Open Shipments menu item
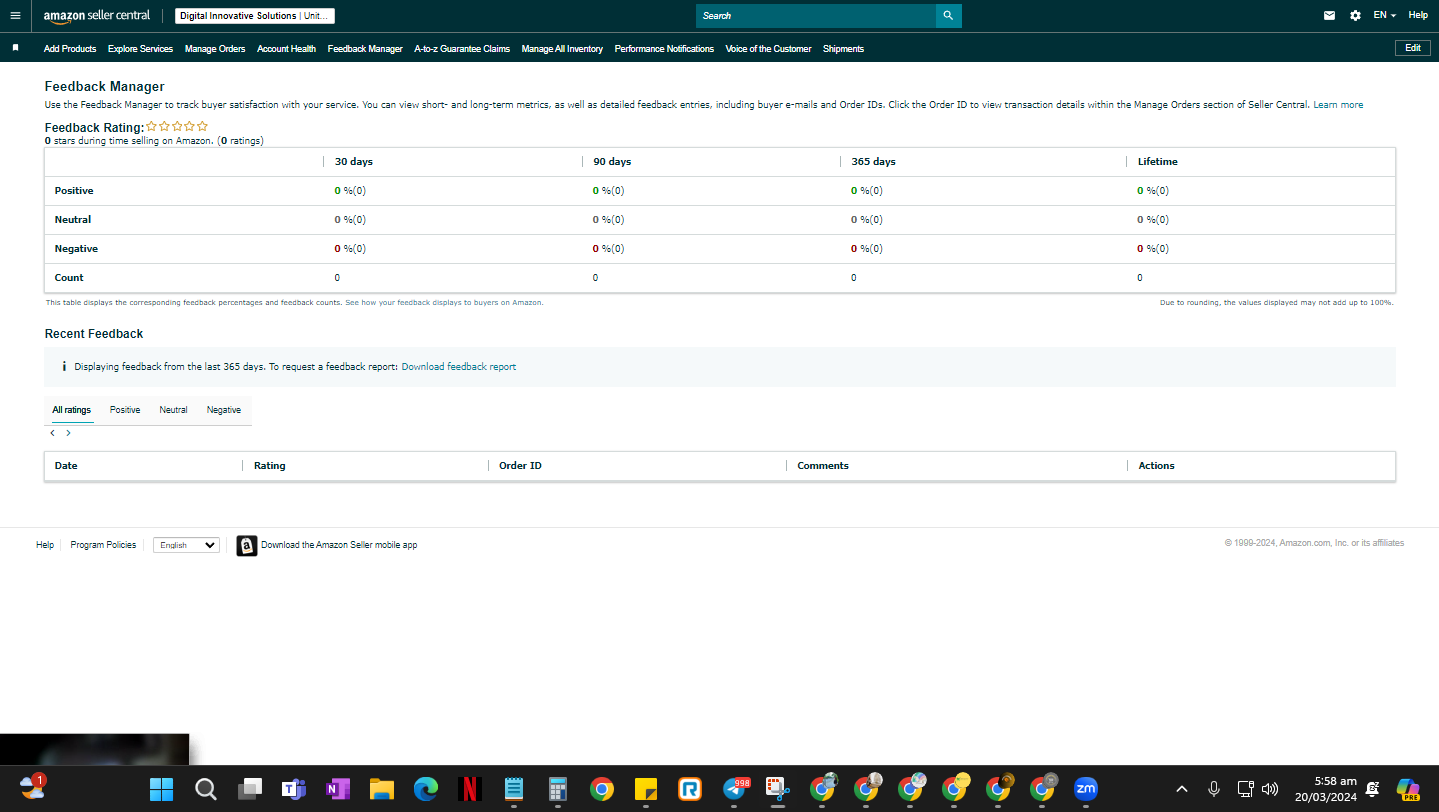 click(x=843, y=49)
